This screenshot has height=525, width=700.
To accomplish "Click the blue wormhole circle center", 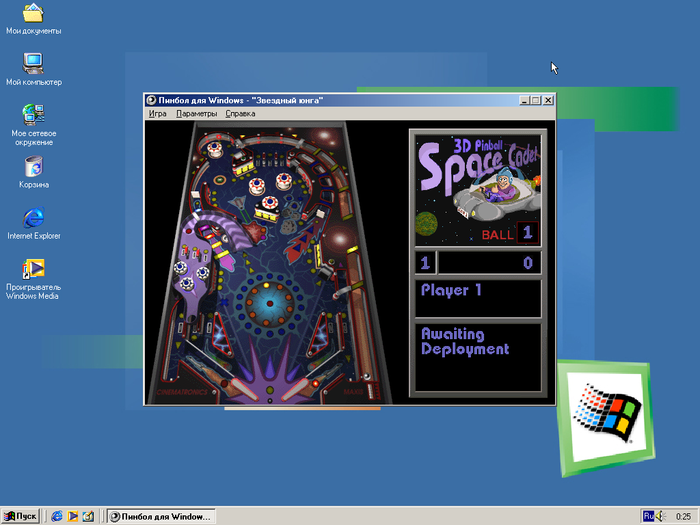I will tap(270, 304).
